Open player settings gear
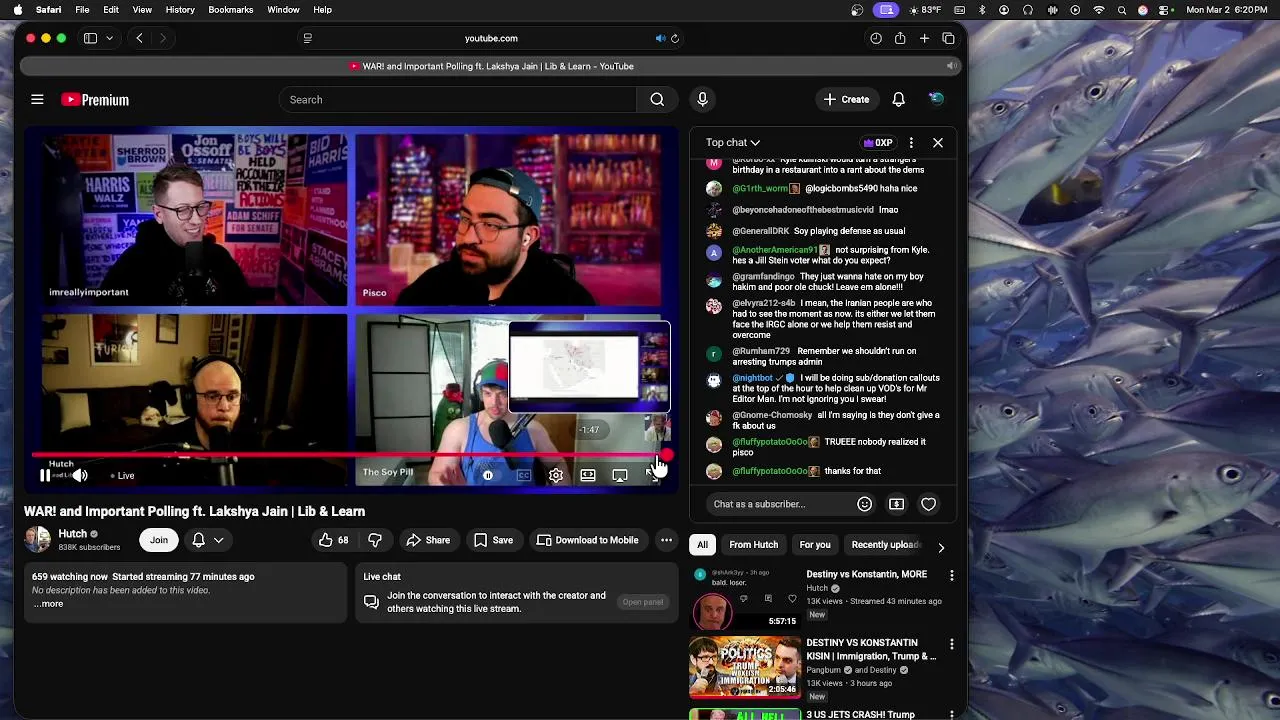 [x=556, y=476]
